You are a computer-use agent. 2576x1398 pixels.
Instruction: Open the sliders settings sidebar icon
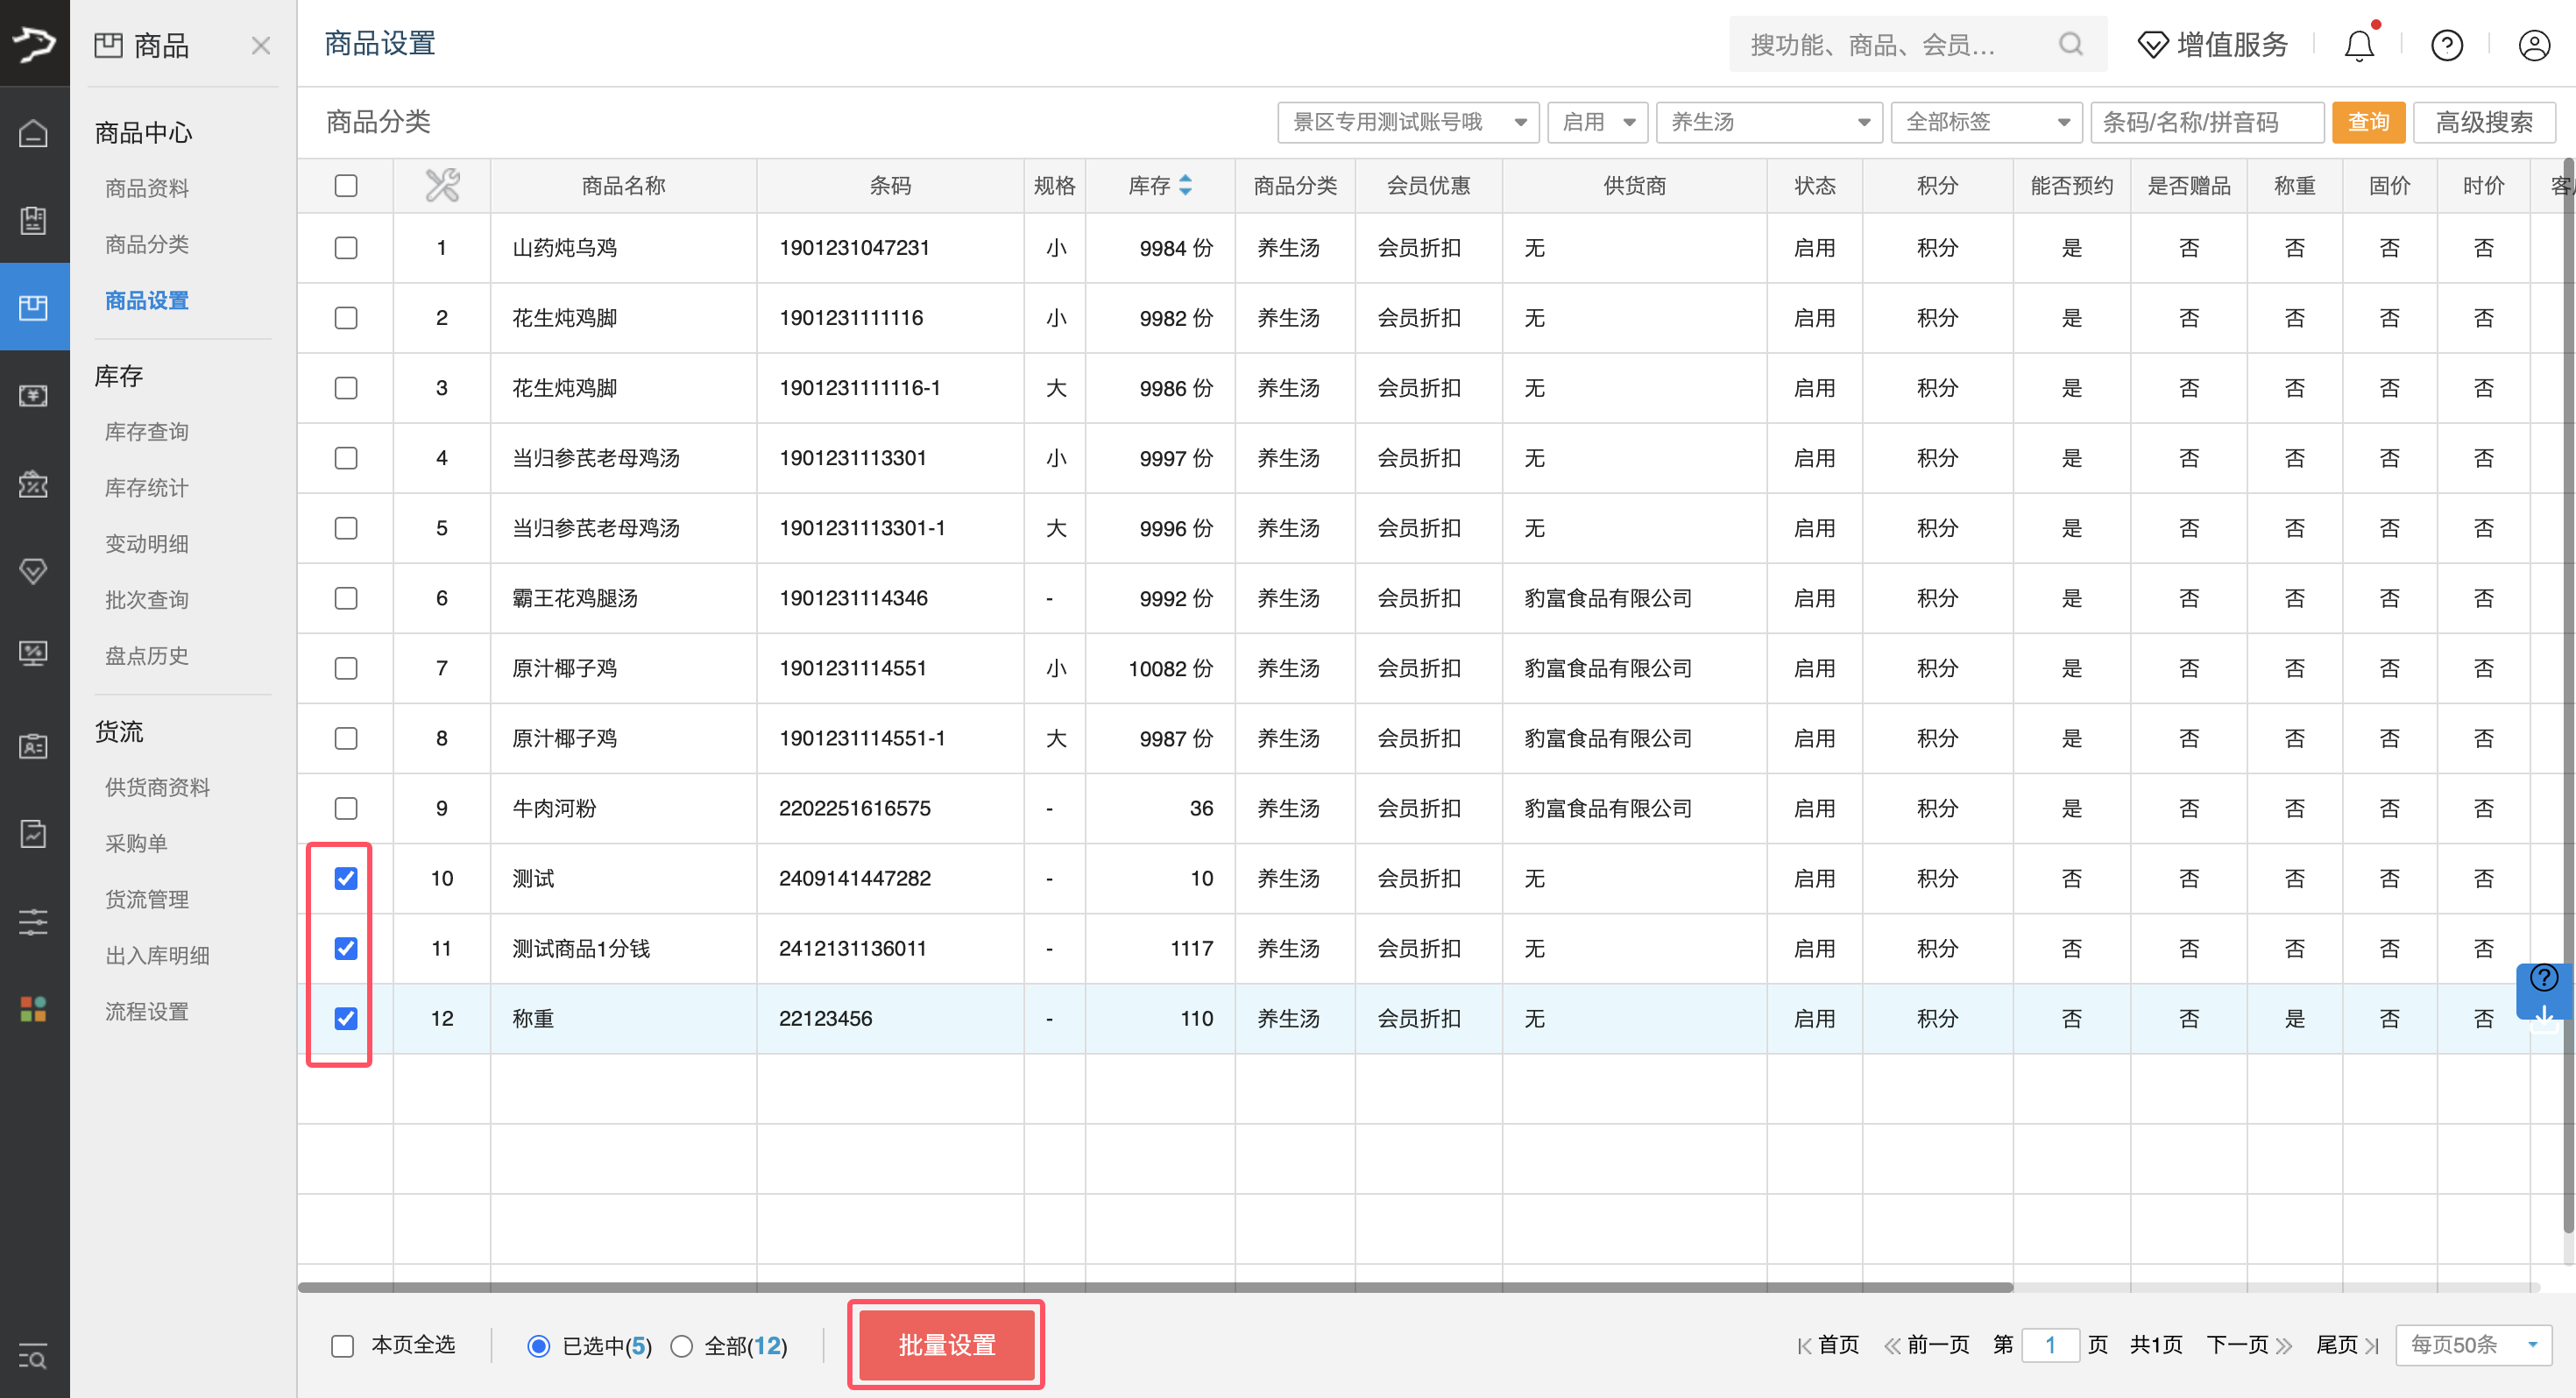point(34,921)
